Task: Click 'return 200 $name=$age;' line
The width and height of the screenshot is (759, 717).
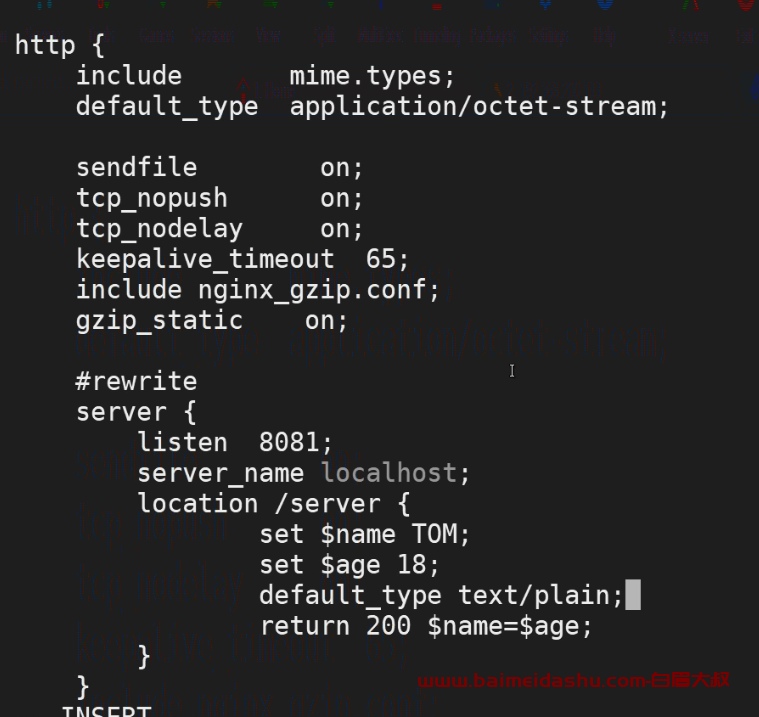Action: (x=426, y=626)
